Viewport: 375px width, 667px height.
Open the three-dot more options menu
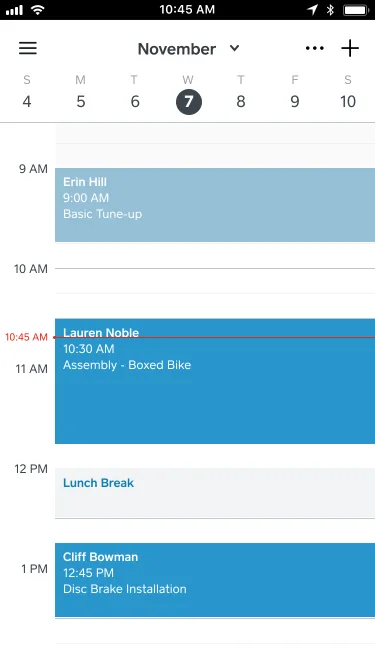315,48
